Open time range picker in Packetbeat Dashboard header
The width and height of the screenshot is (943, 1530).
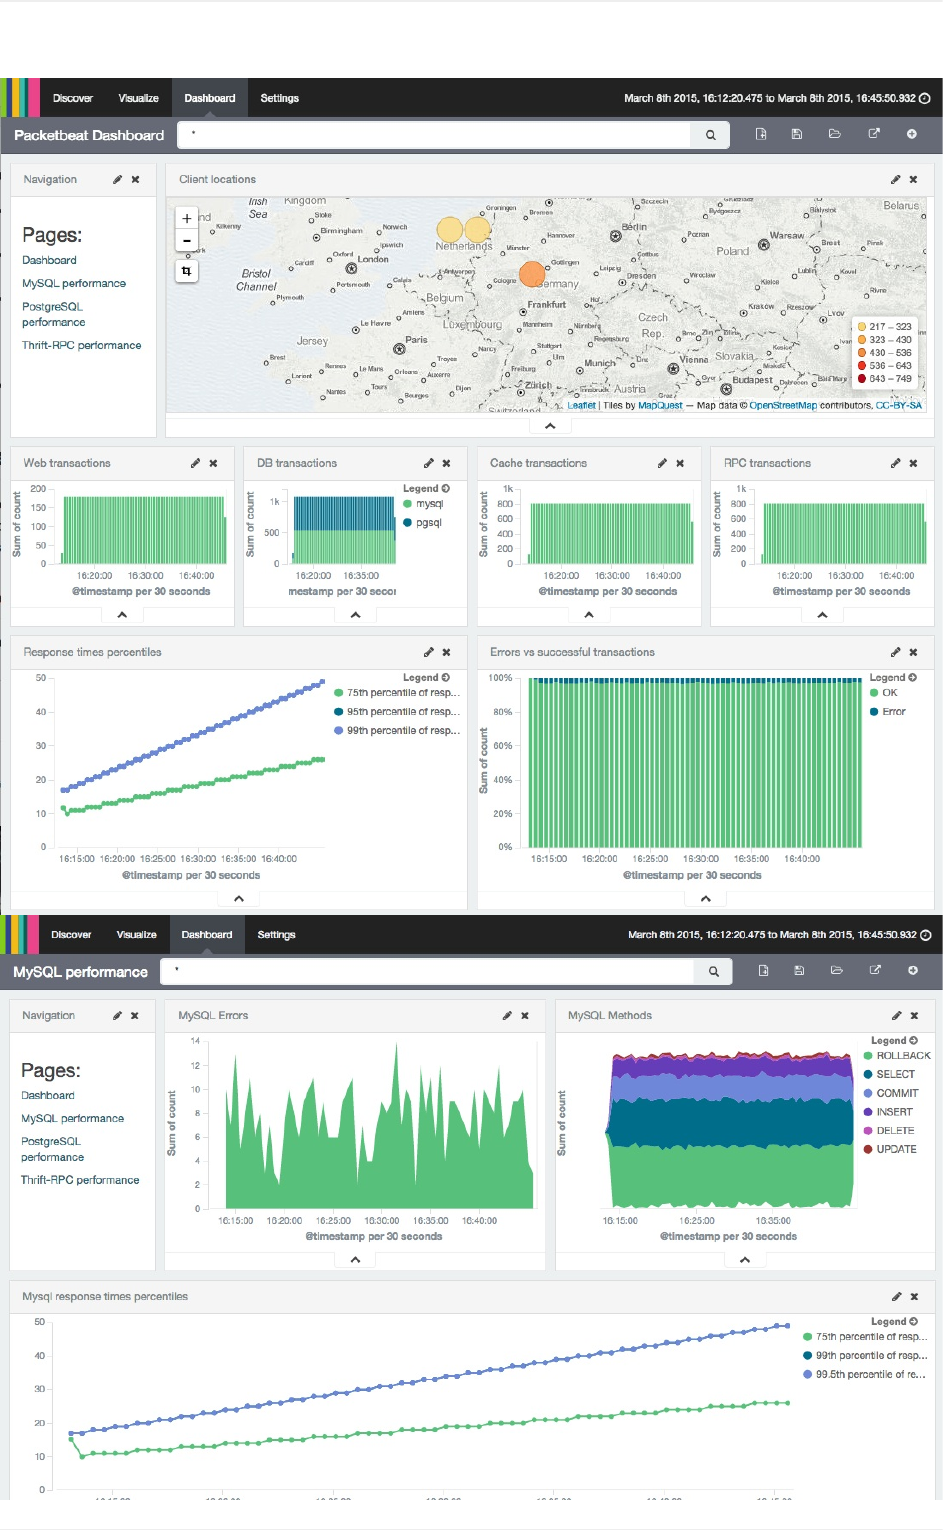[x=777, y=98]
